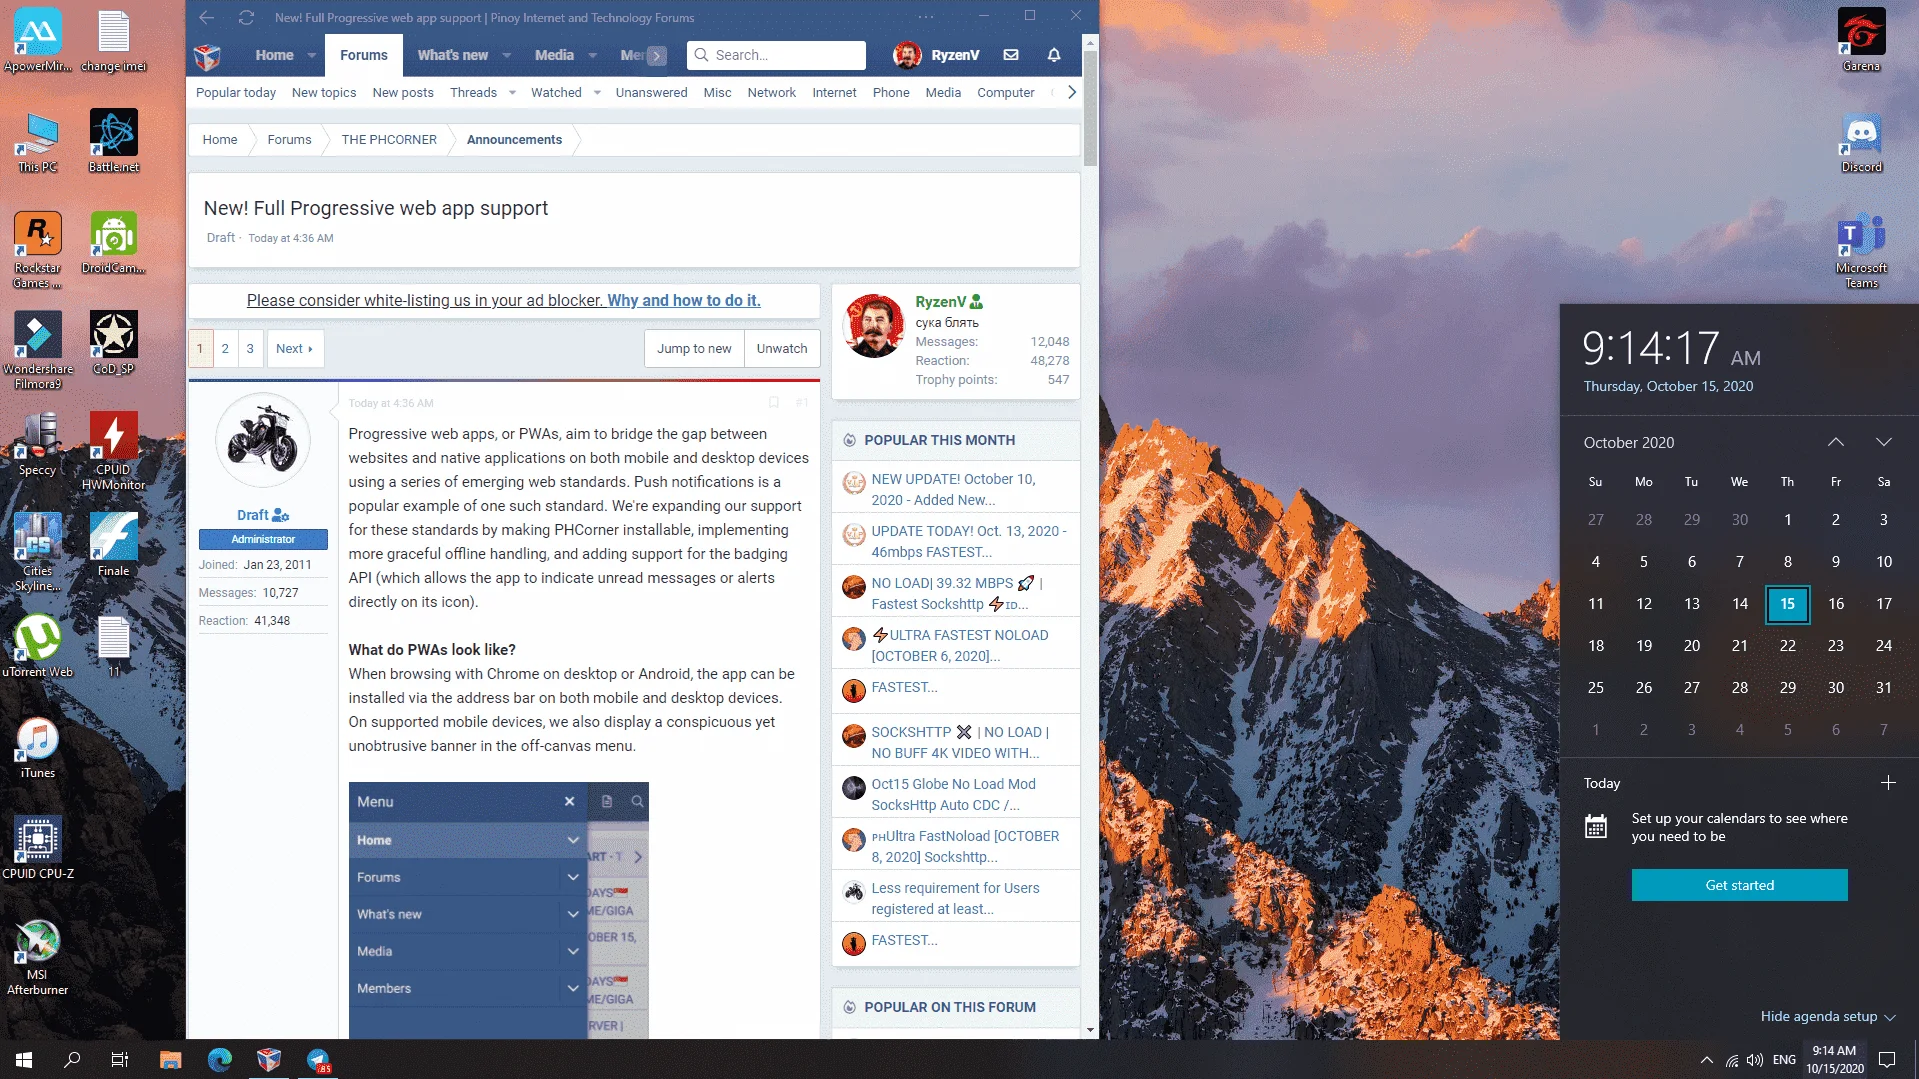Expand Watched sub-nav dropdown

pos(597,93)
